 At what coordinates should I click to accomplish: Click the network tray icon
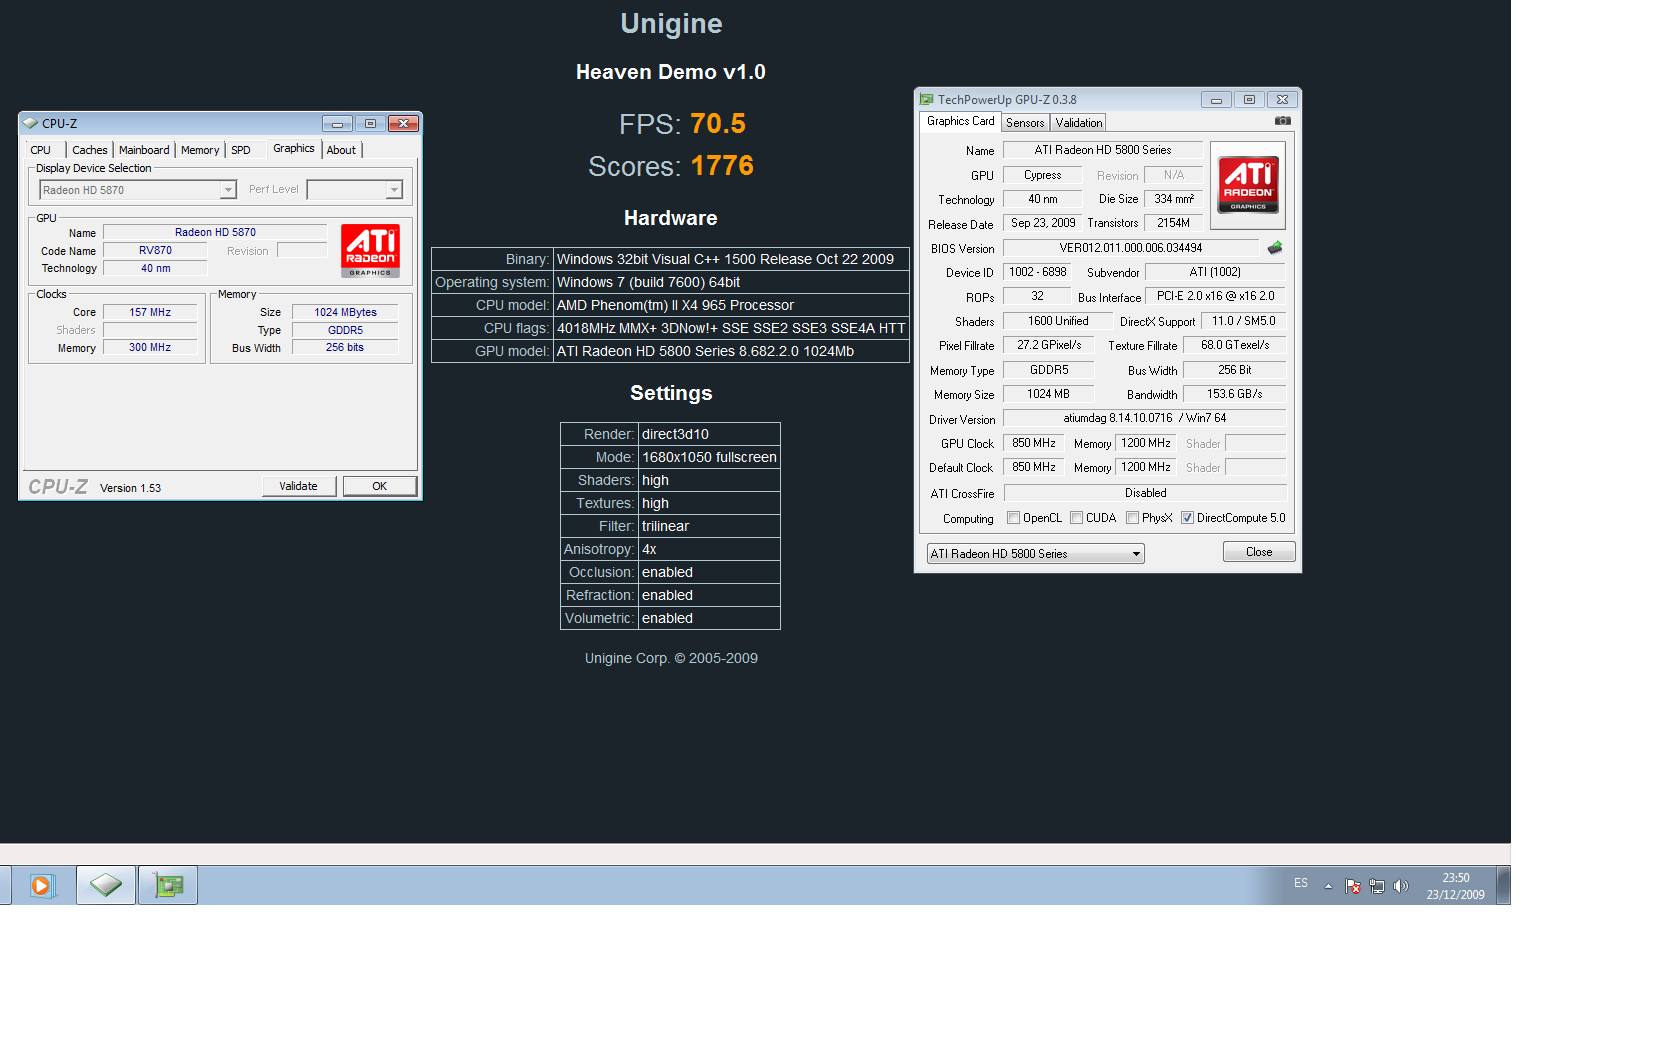tap(1377, 886)
